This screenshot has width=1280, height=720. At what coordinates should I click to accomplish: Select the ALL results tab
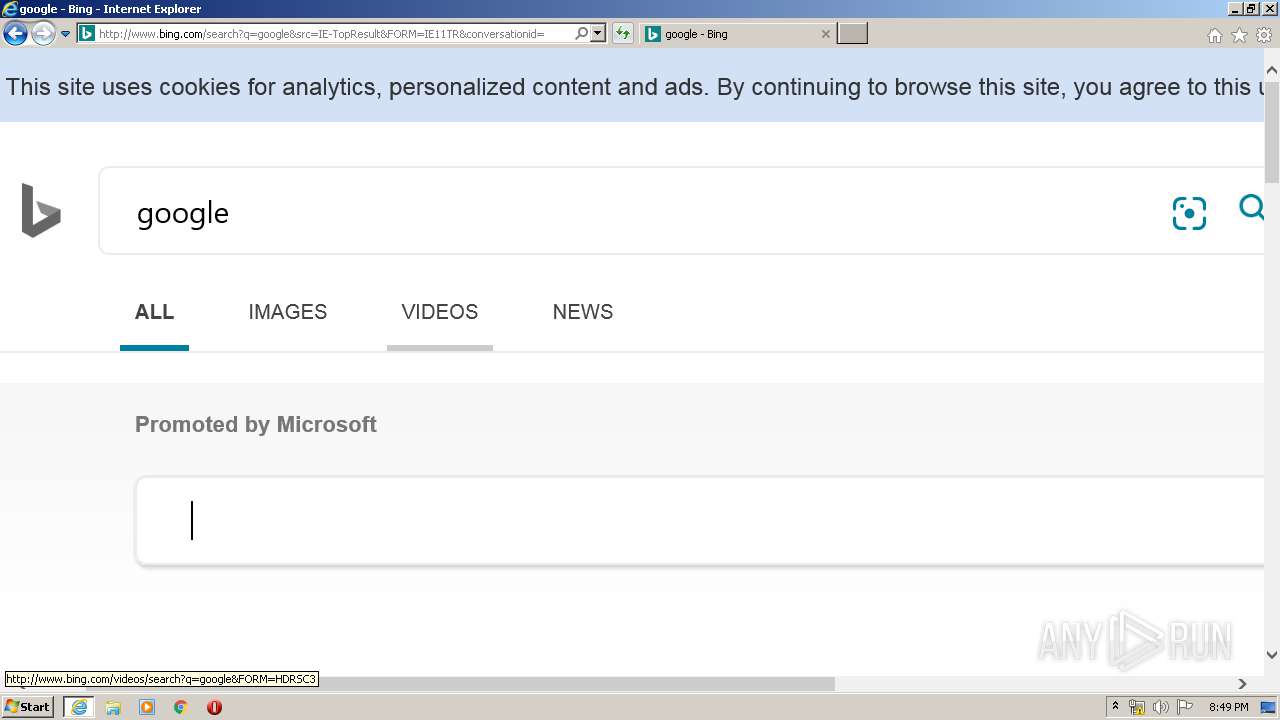click(154, 312)
